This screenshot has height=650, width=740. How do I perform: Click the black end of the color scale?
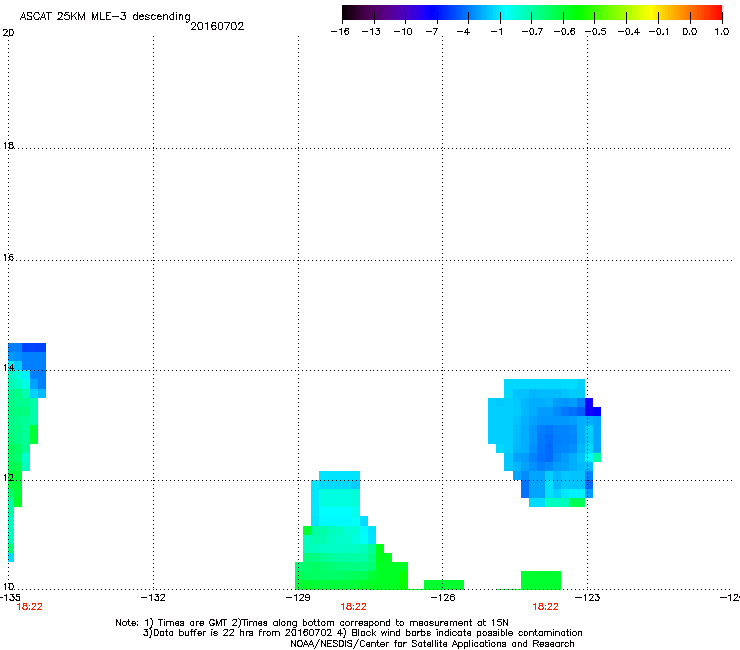(x=347, y=13)
